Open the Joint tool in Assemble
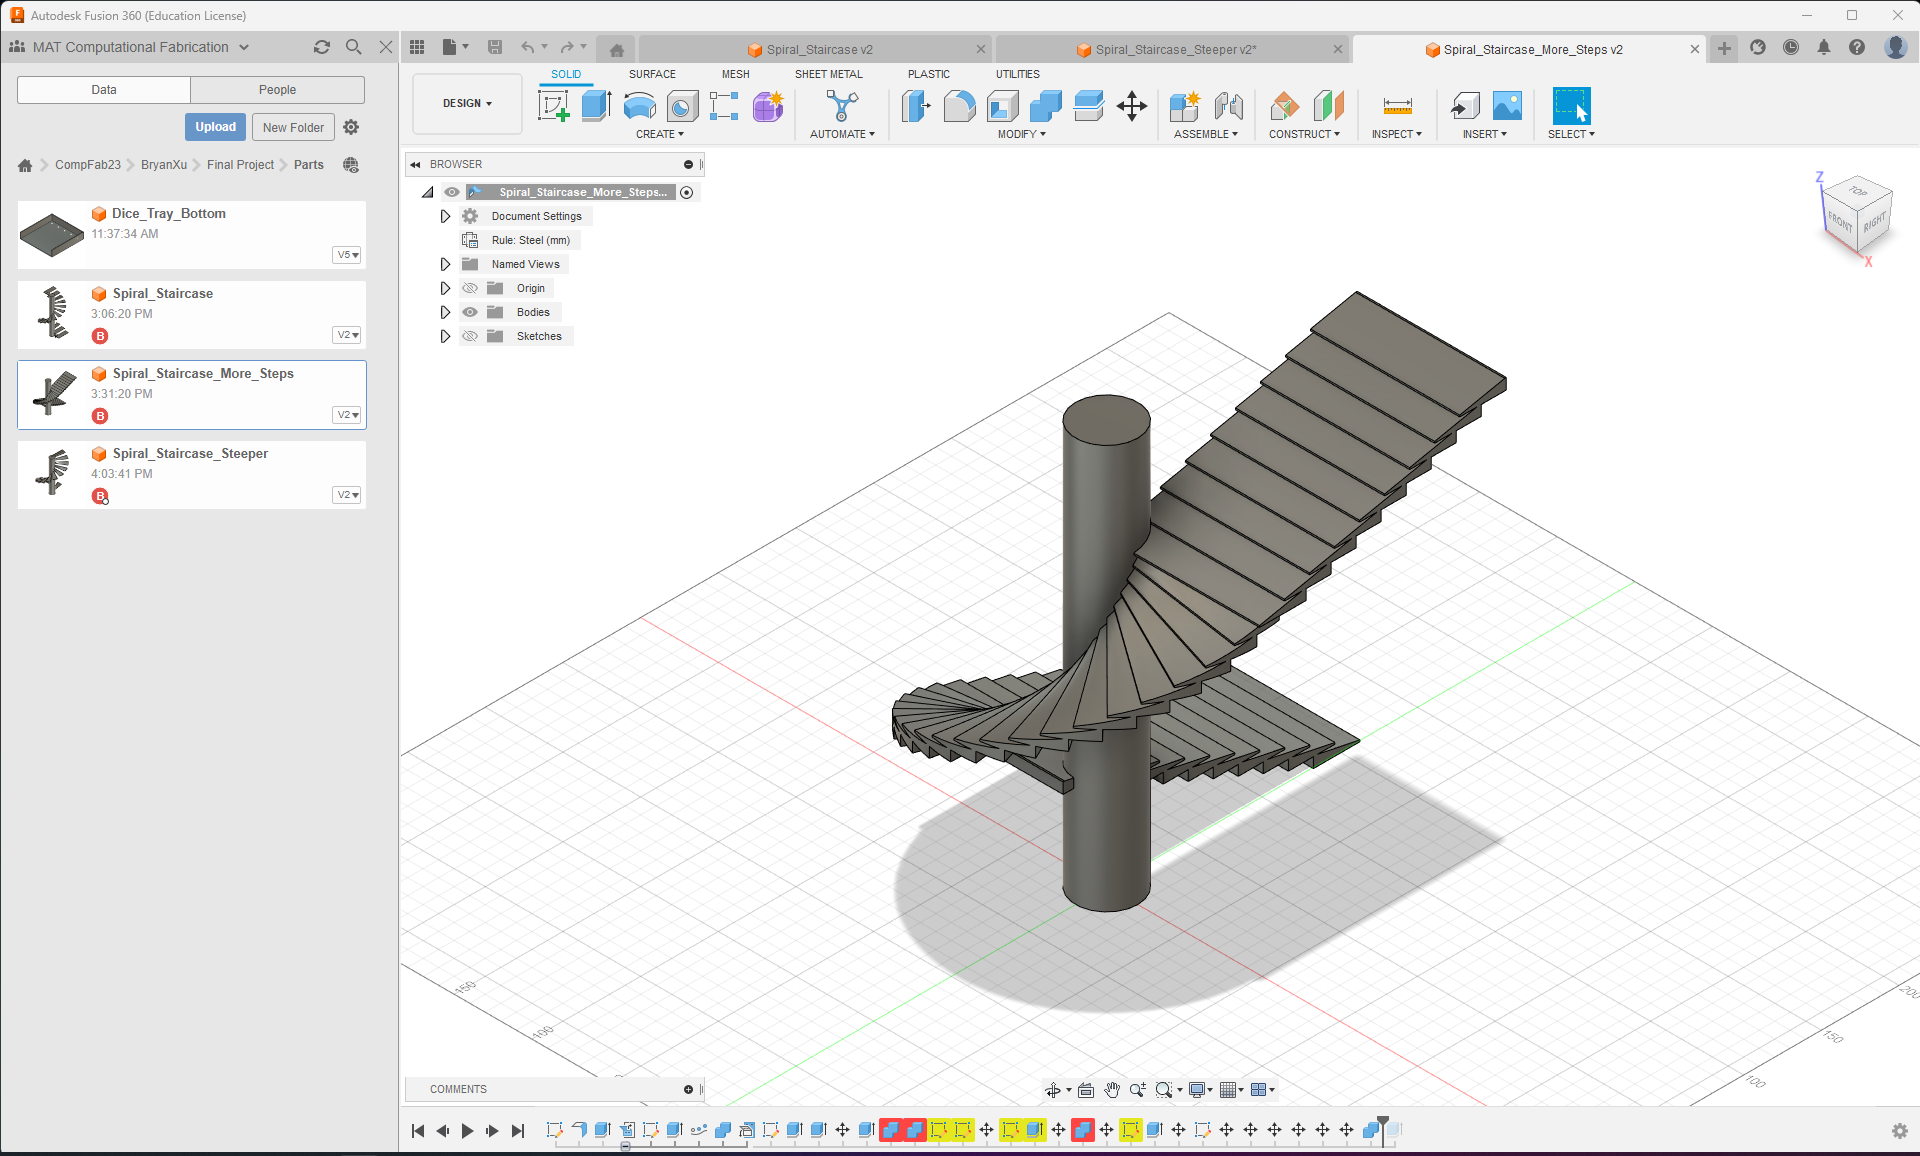The image size is (1920, 1156). click(1228, 106)
